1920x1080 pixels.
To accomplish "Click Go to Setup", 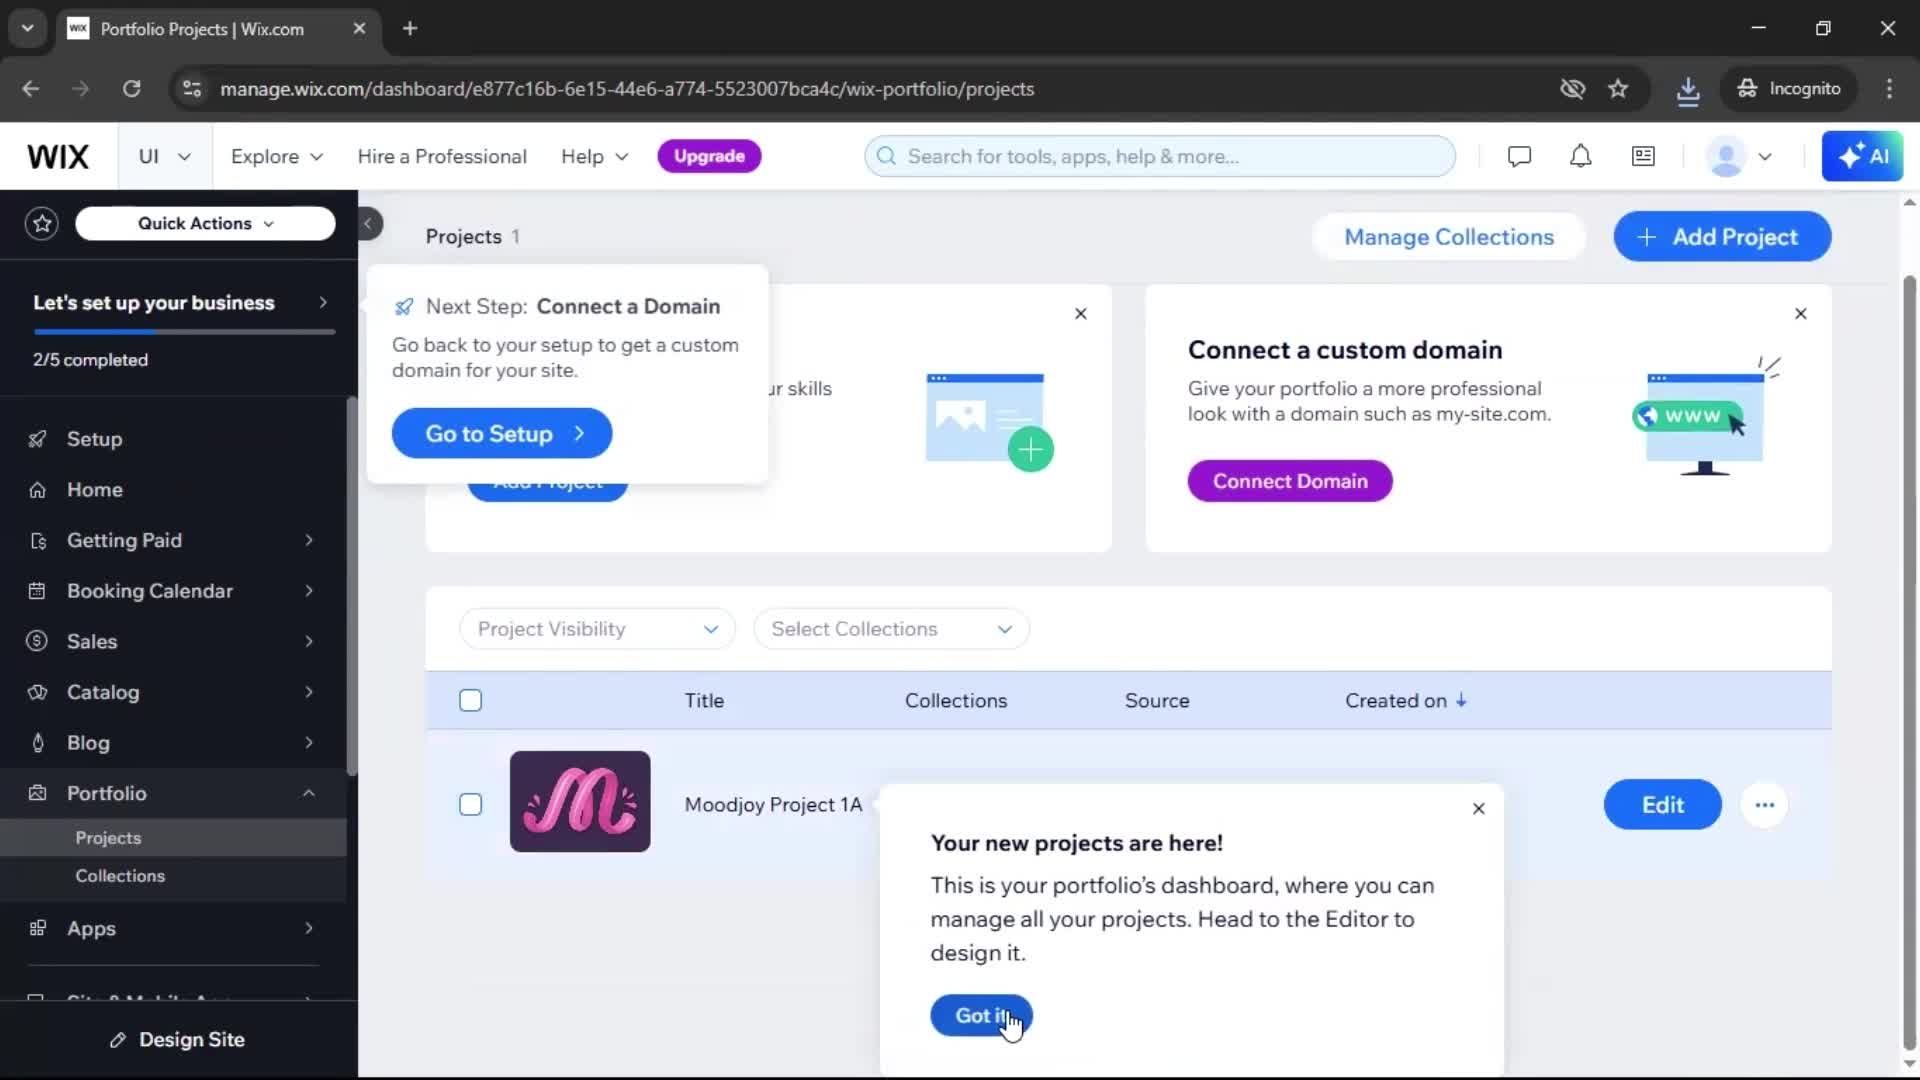I will (x=502, y=433).
